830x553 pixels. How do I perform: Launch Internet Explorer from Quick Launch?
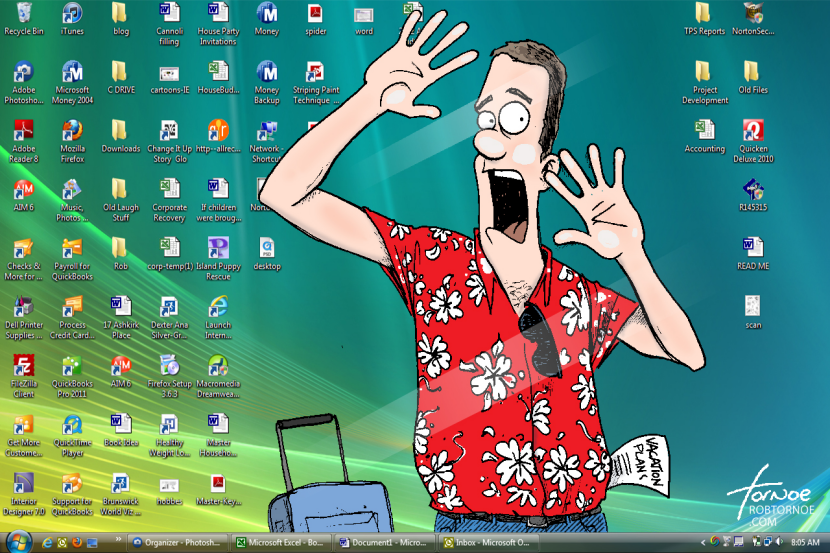(47, 543)
